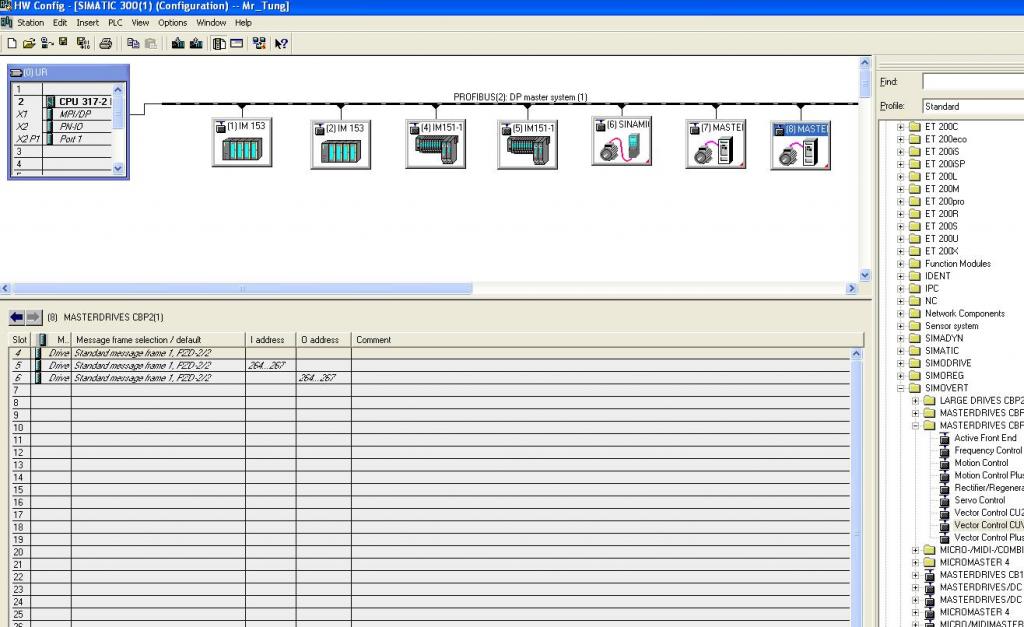
Task: Click the Message frame selection column header
Action: click(158, 340)
